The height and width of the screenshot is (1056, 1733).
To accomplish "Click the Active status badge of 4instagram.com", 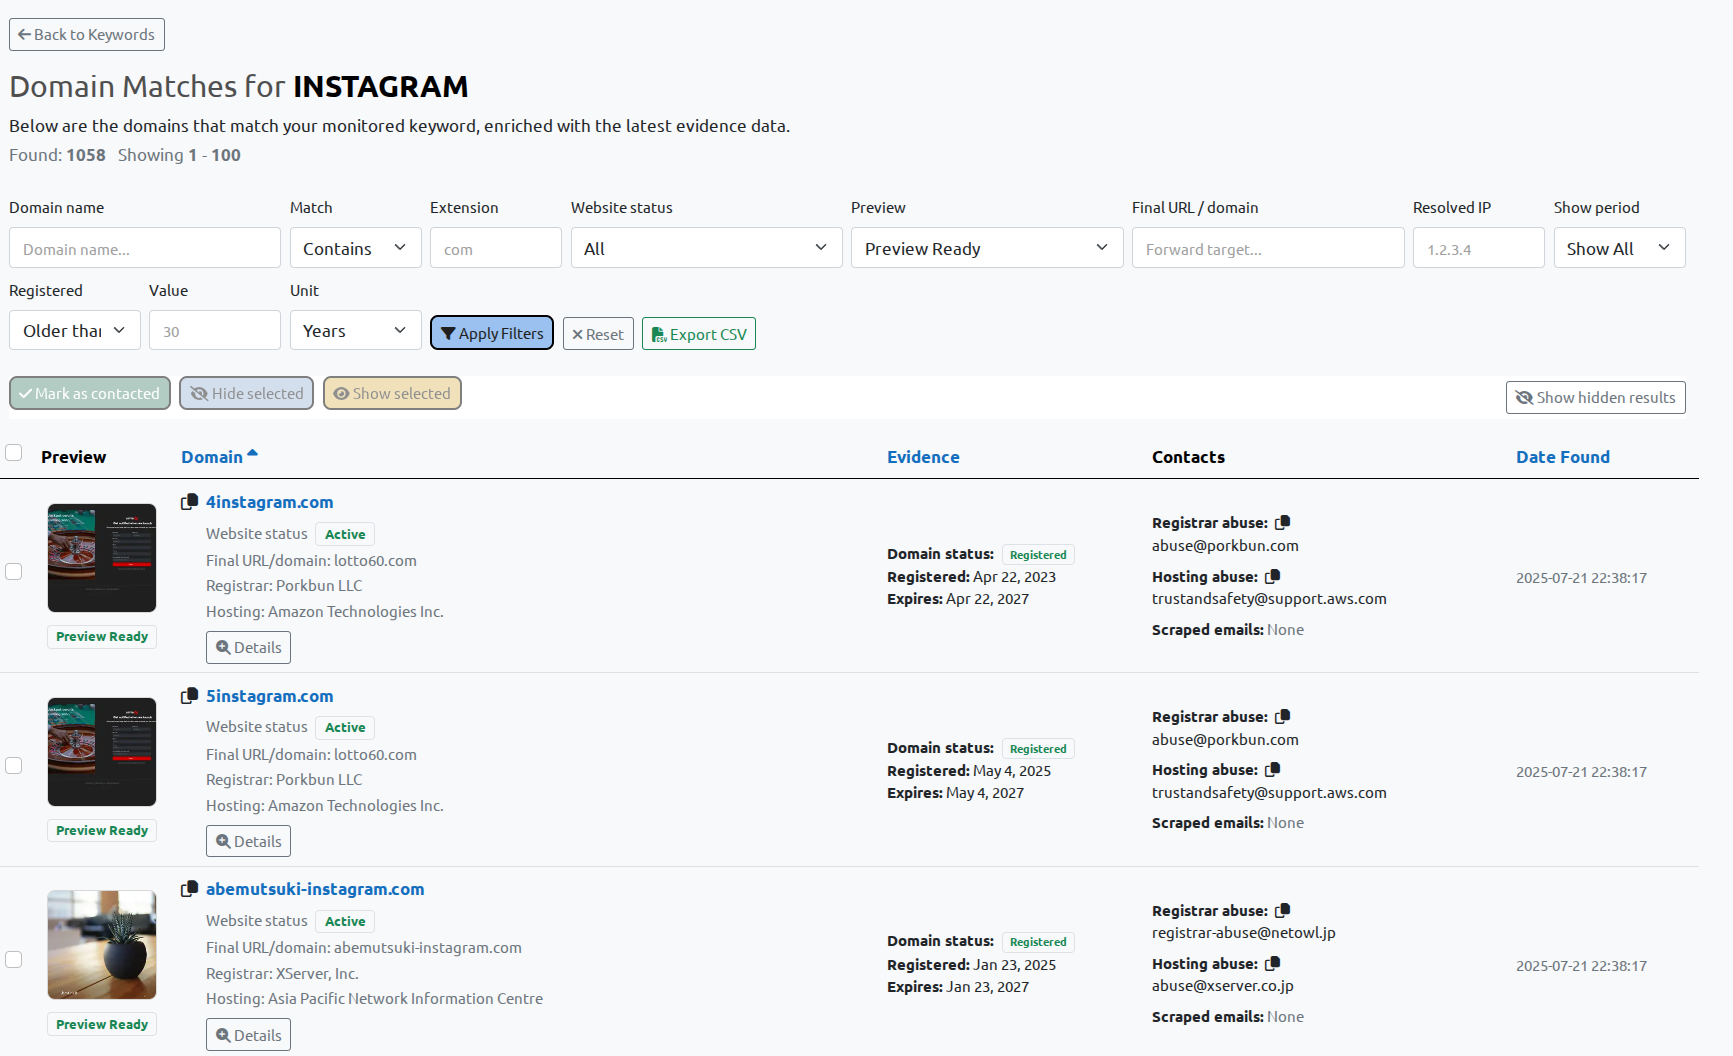I will click(x=345, y=534).
